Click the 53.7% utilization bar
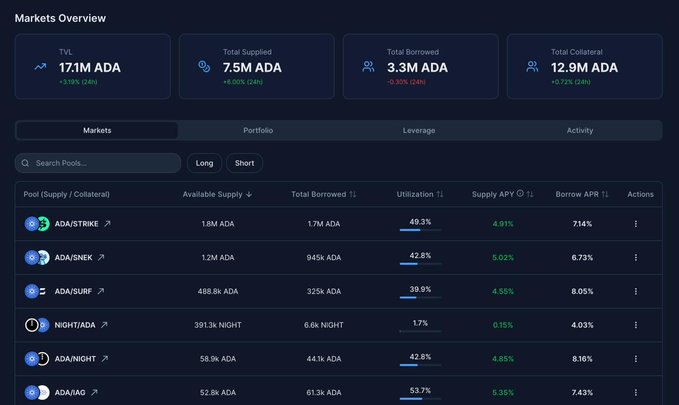 click(420, 399)
